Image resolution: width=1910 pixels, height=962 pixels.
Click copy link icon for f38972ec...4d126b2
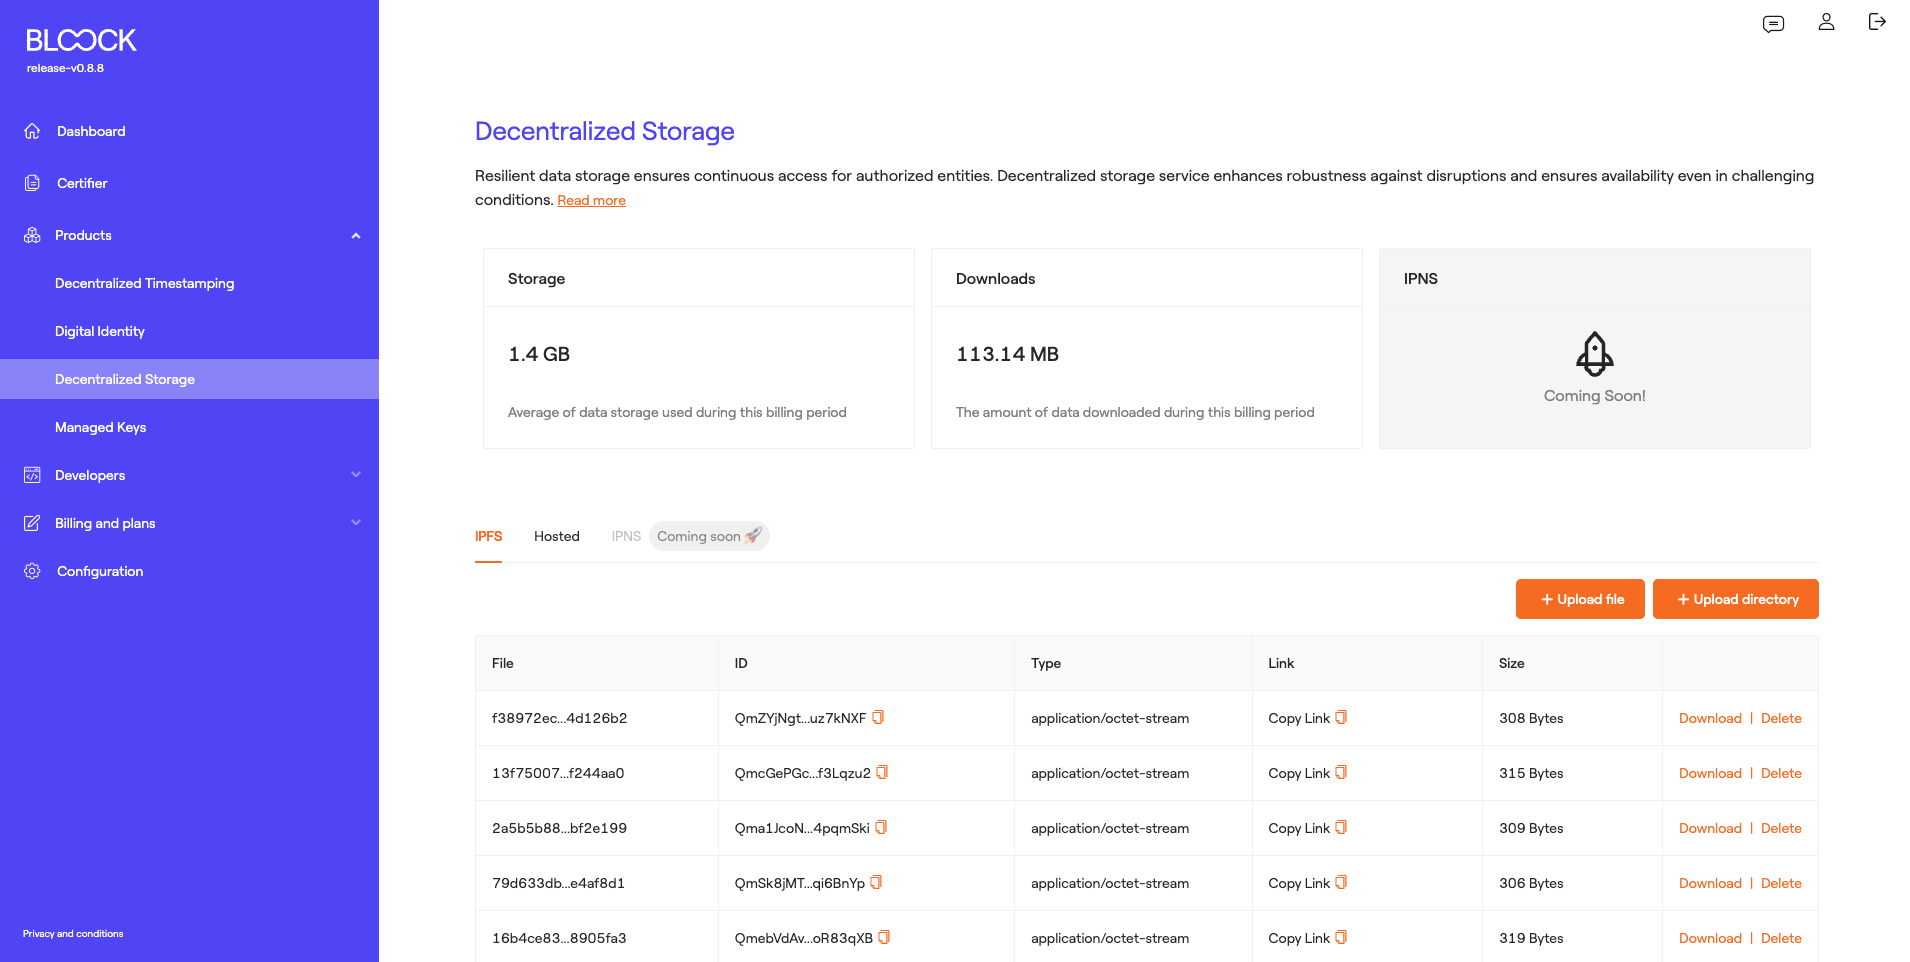coord(1341,717)
